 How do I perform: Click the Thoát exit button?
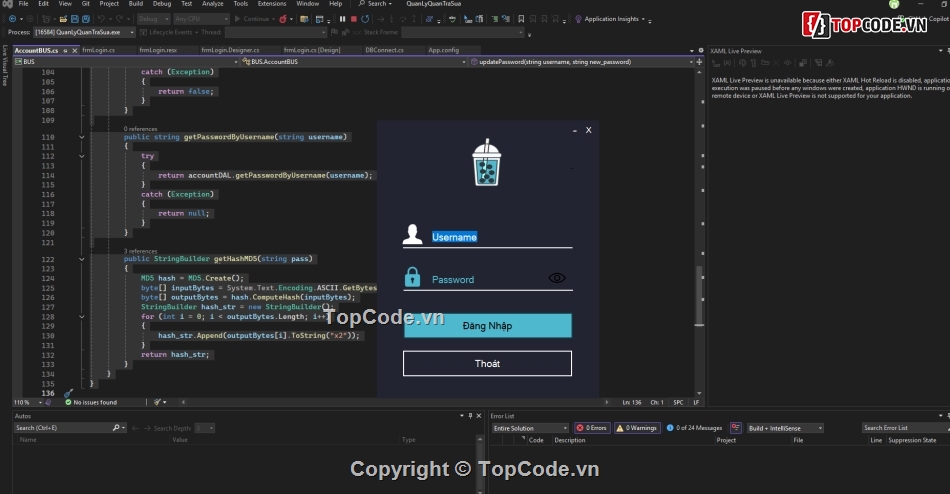pos(487,363)
